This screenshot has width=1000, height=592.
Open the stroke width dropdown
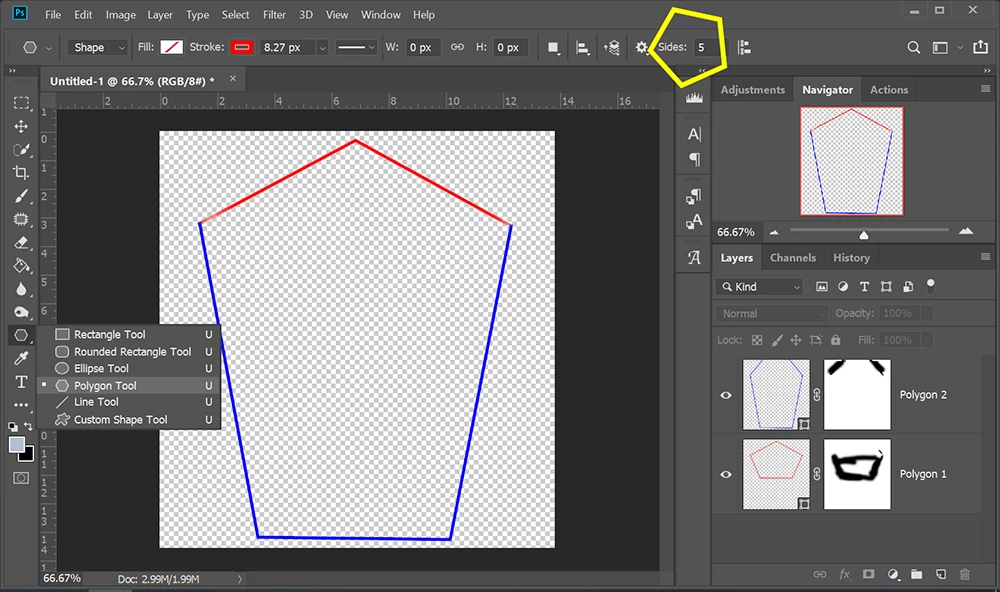pos(322,48)
